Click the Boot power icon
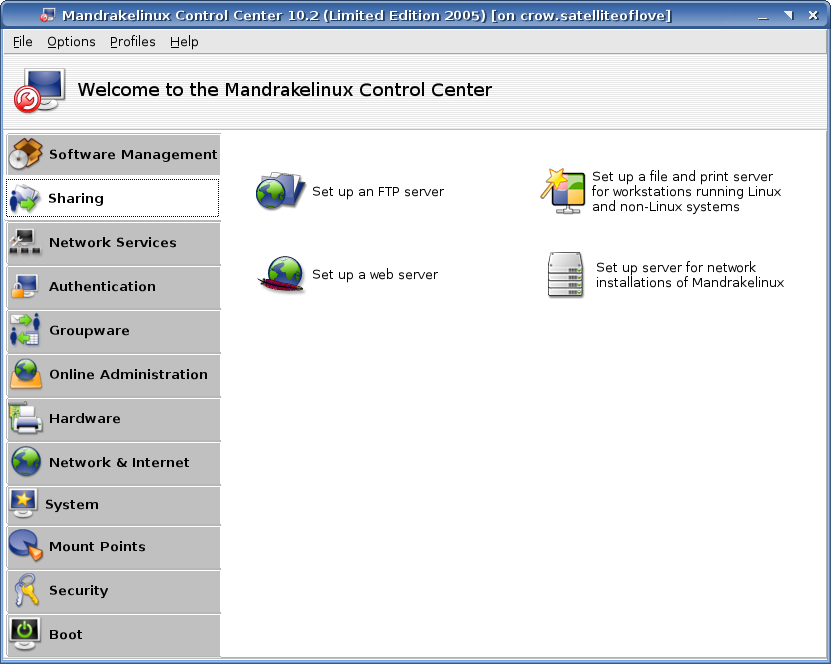The width and height of the screenshot is (831, 664). point(26,634)
